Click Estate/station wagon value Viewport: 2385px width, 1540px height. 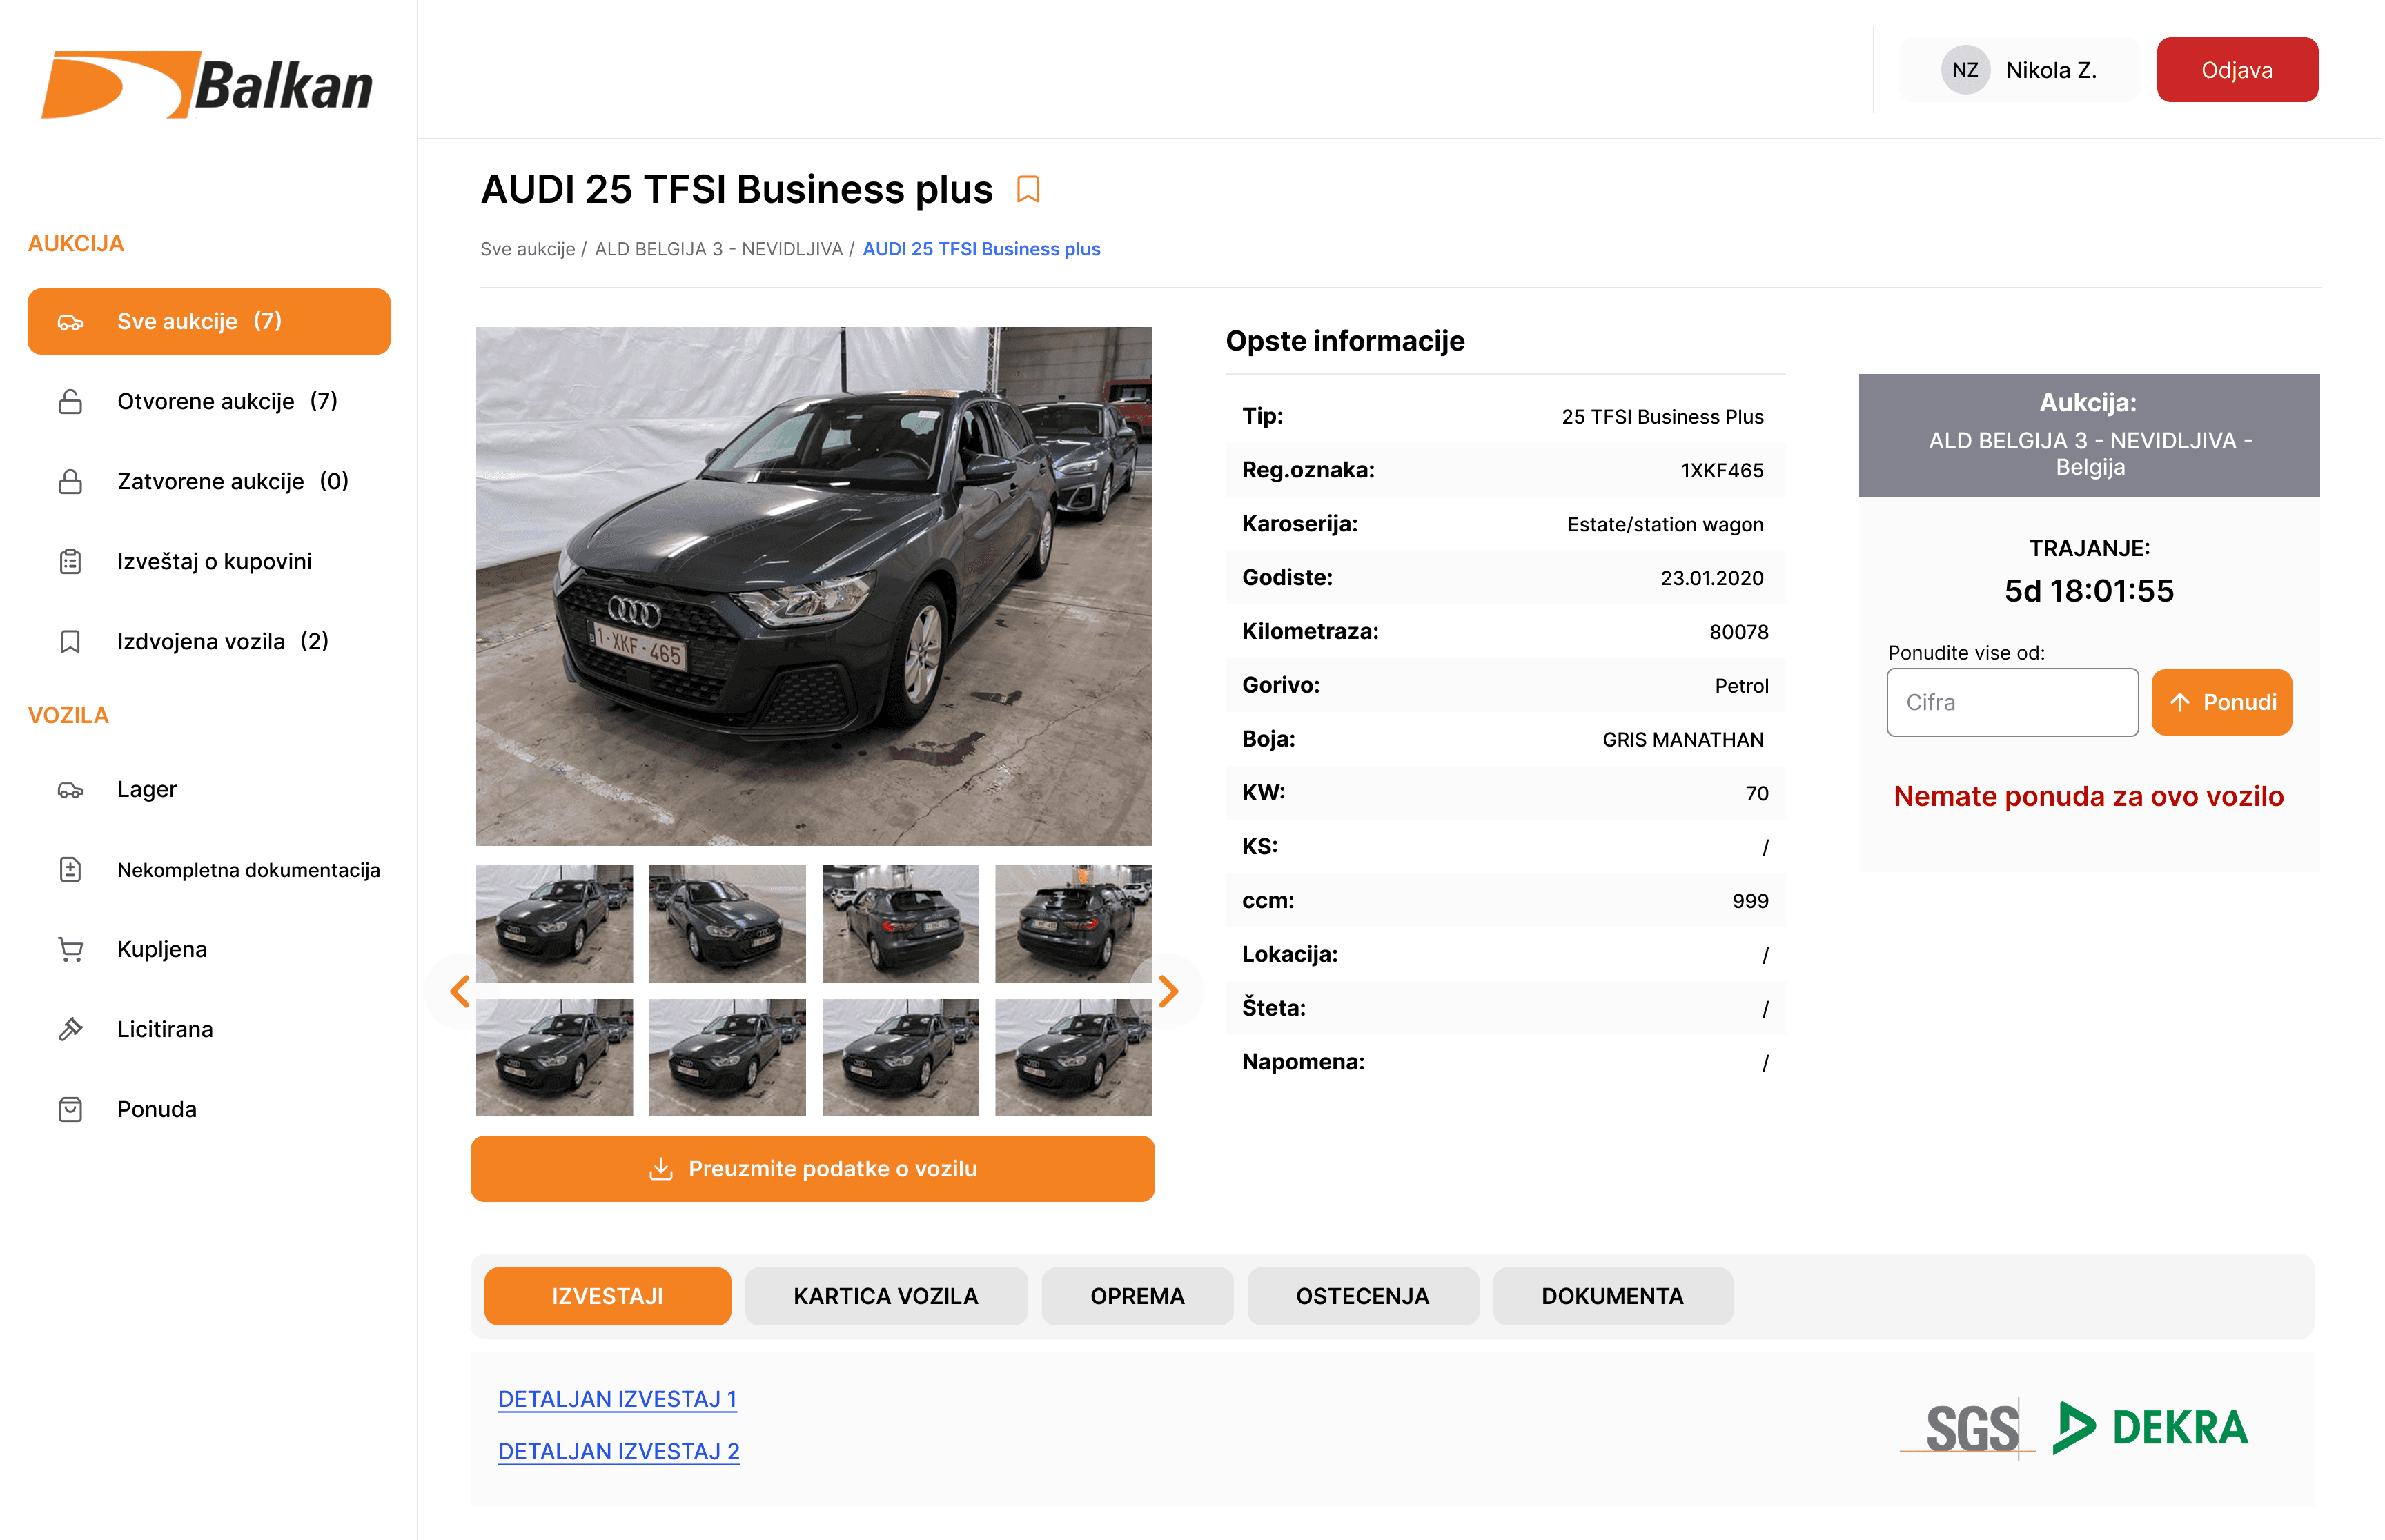pyautogui.click(x=1666, y=525)
